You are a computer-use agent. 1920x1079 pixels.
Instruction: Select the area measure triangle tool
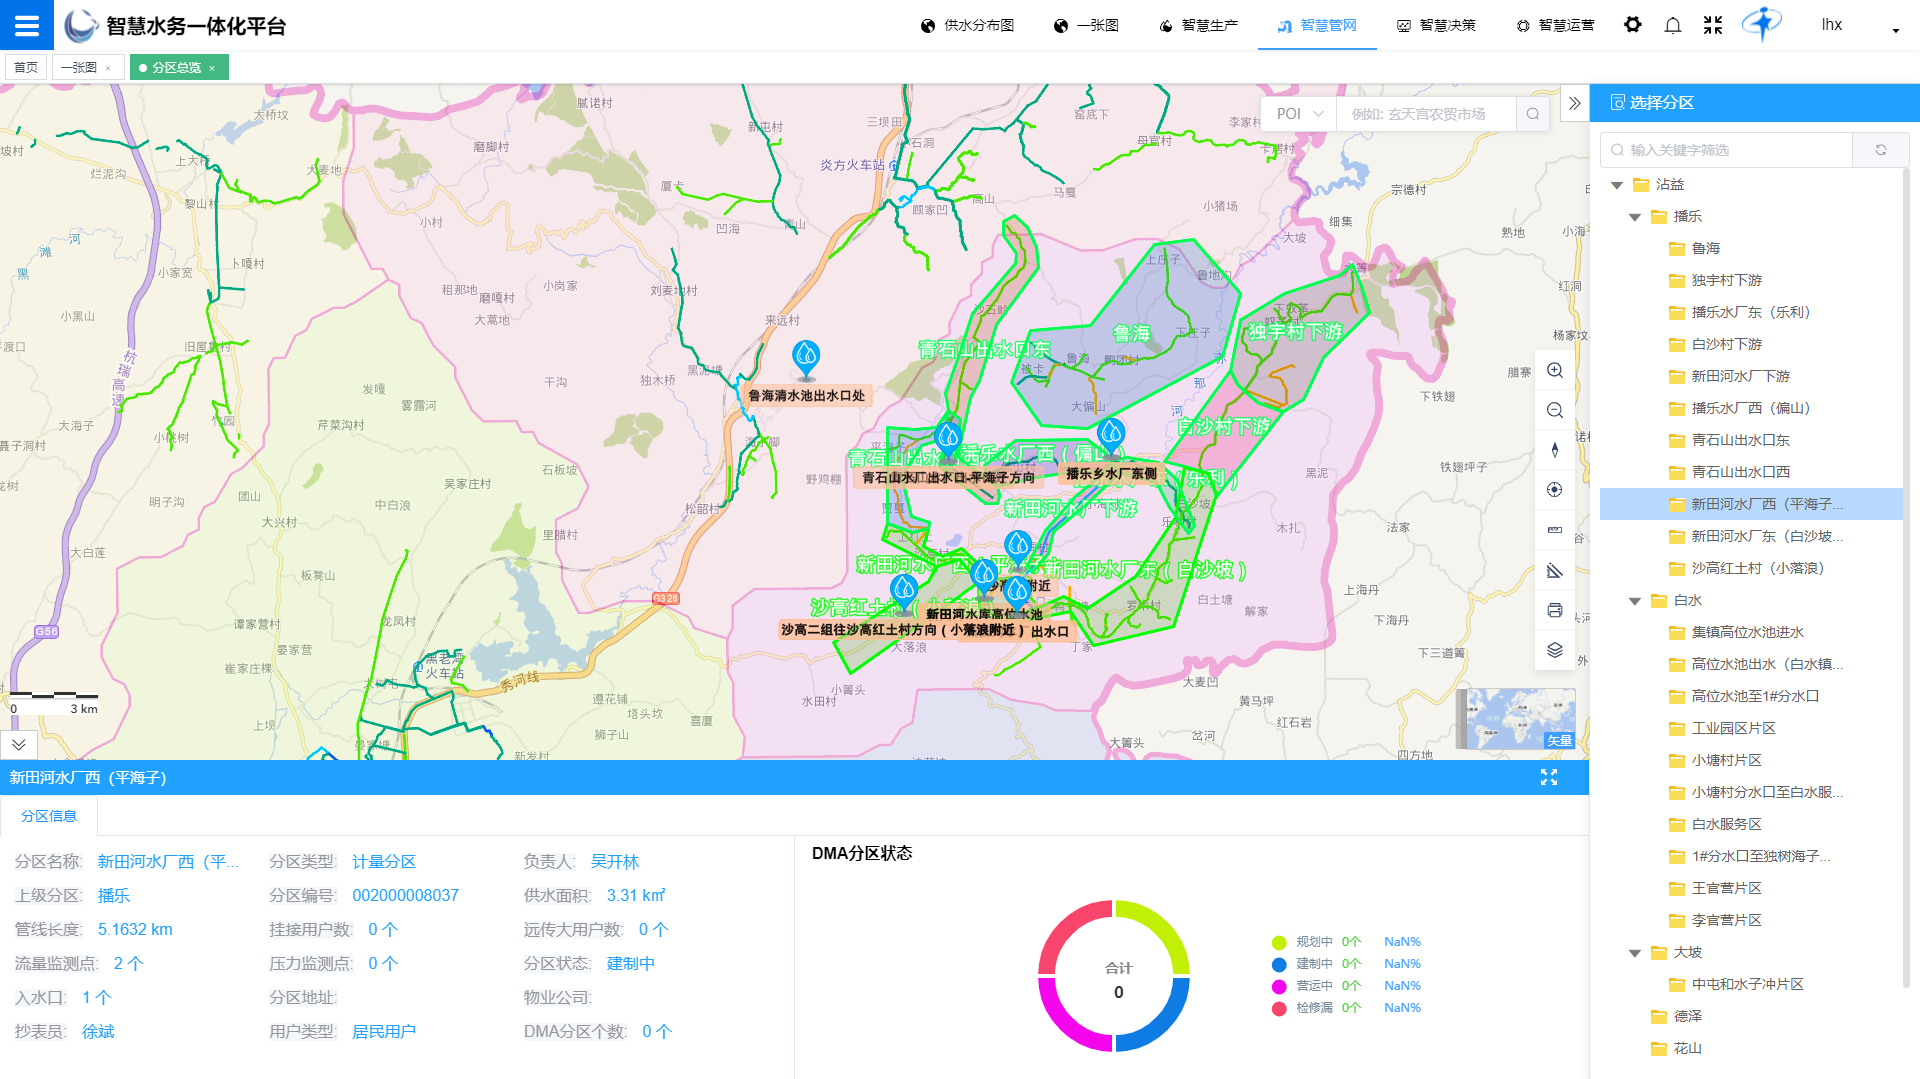pos(1555,571)
